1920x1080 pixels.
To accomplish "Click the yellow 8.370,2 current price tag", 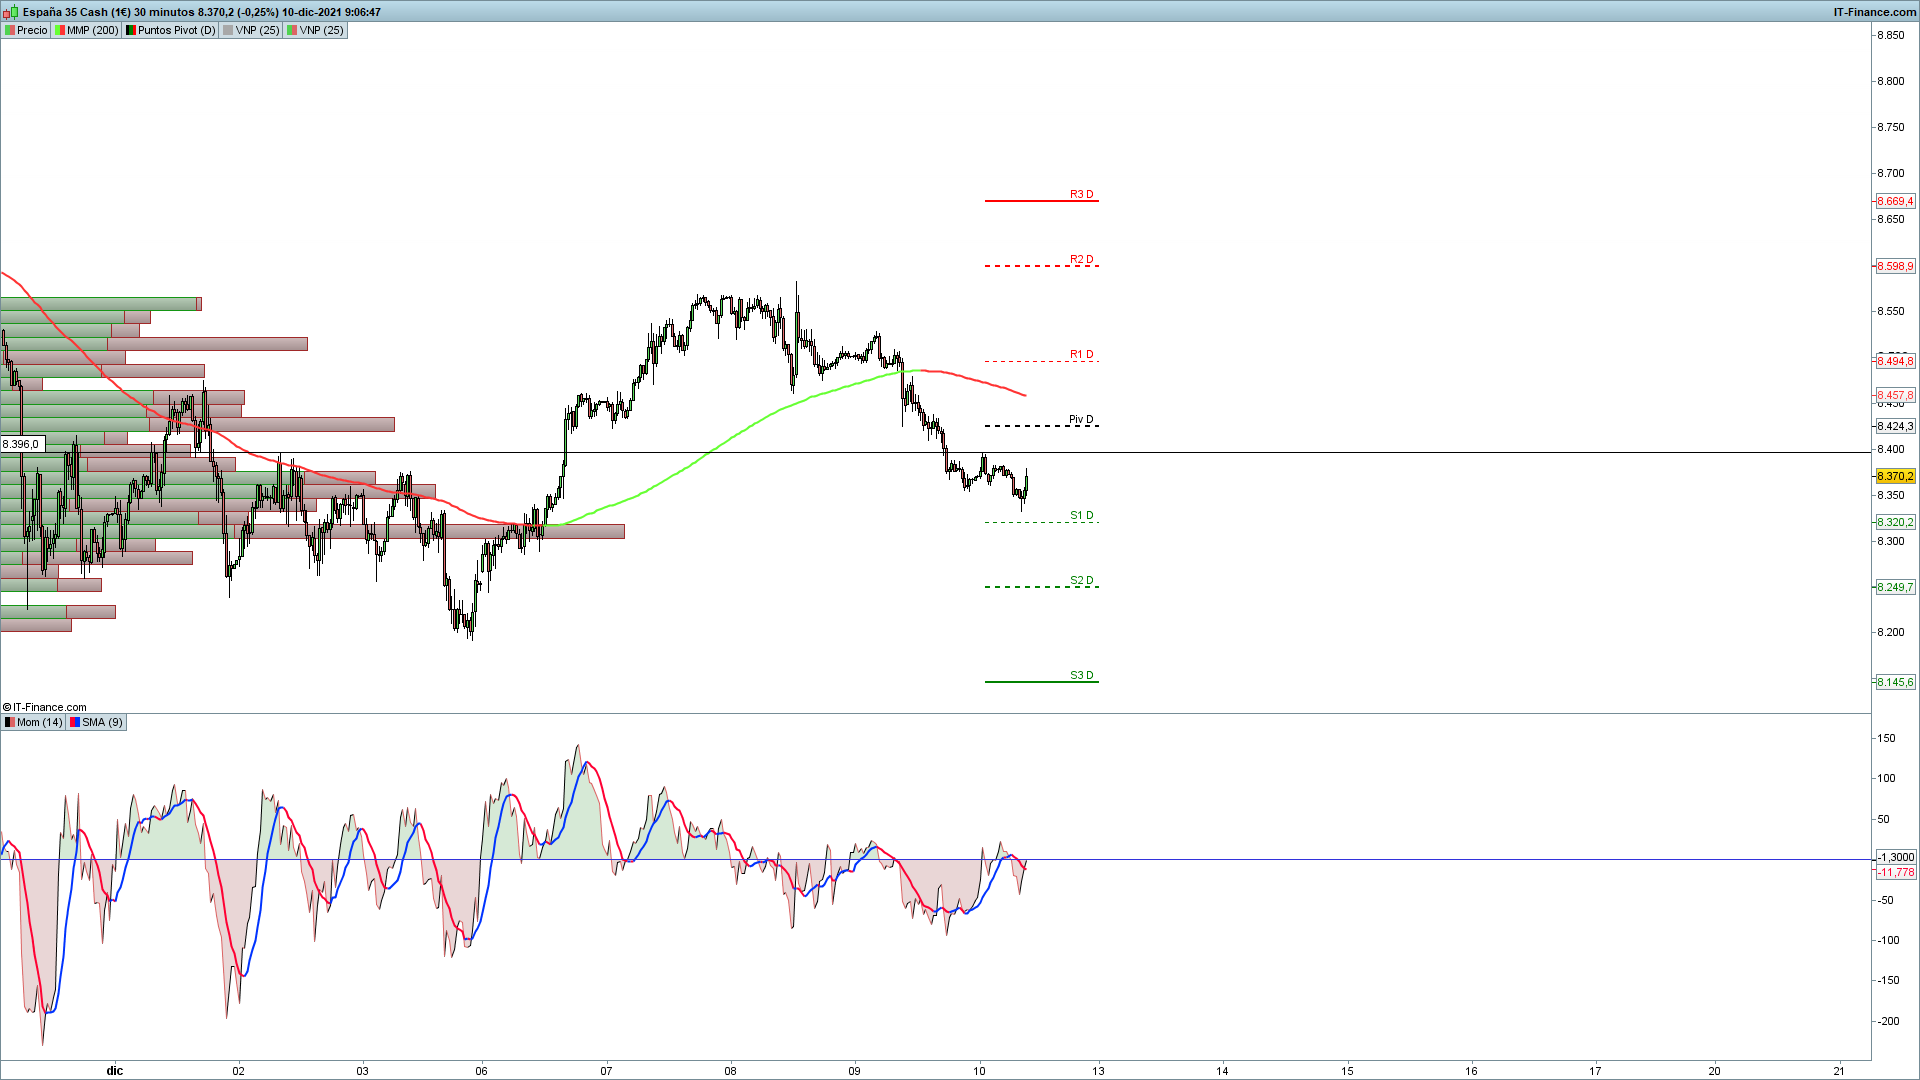I will point(1895,476).
